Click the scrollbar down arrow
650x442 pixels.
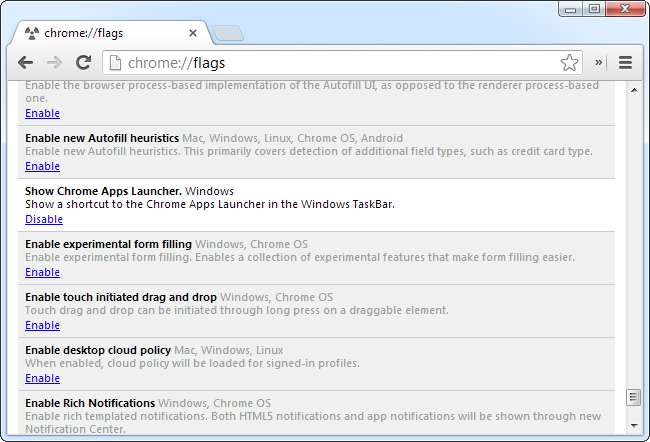click(632, 426)
